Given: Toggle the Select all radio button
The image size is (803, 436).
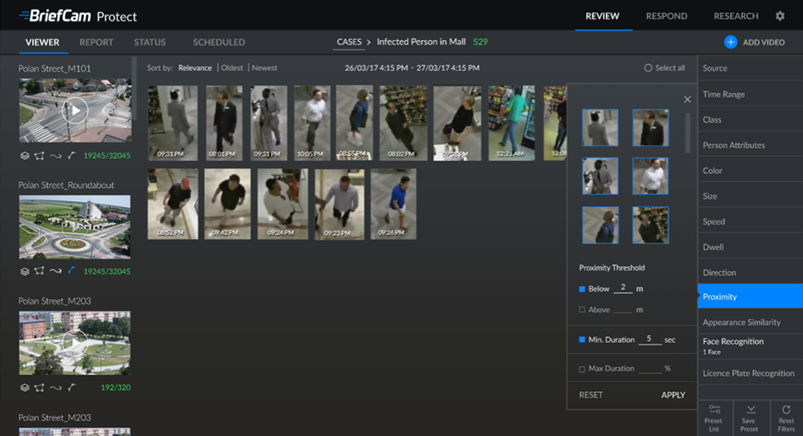Looking at the screenshot, I should (x=648, y=68).
